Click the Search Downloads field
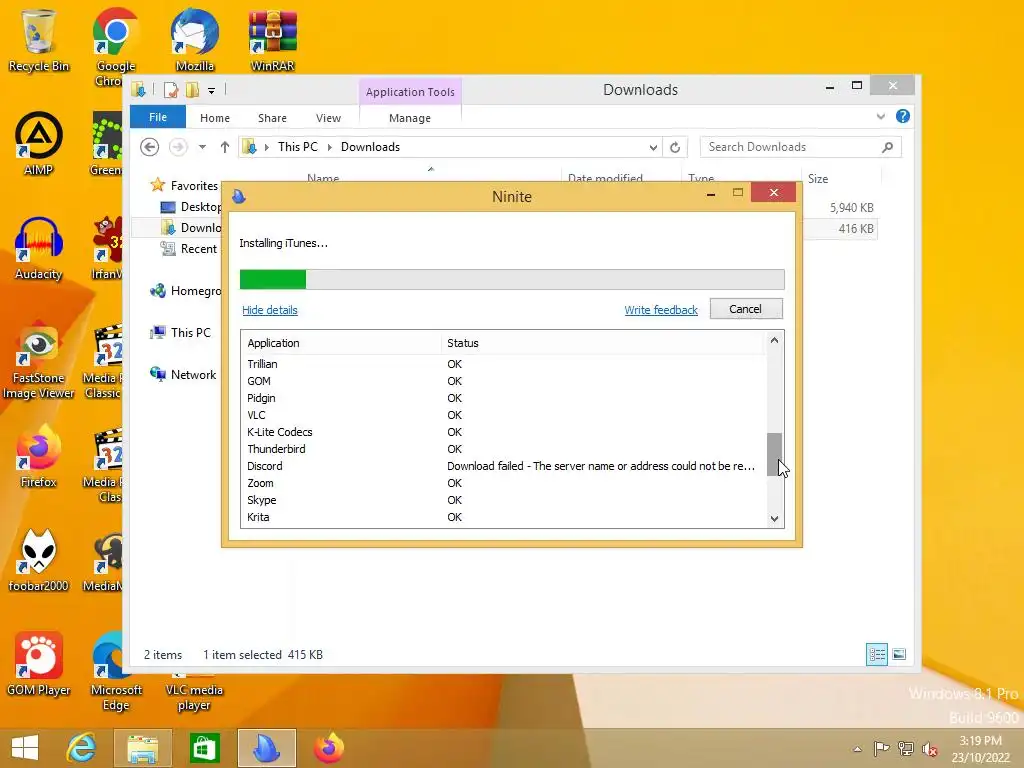 800,147
